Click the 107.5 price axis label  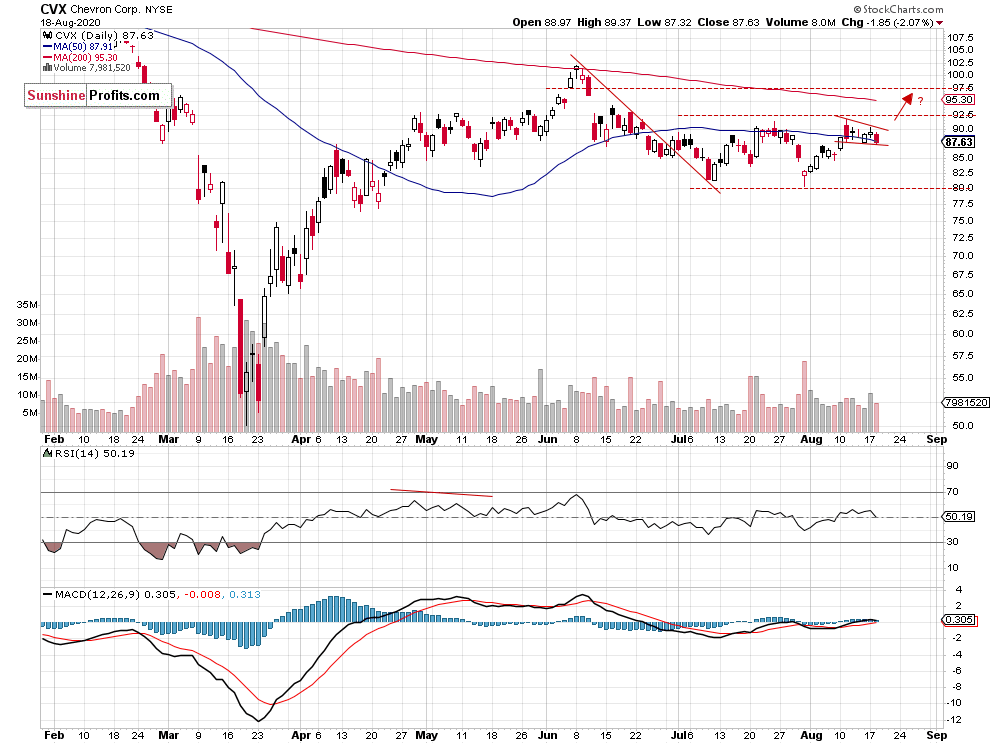(x=960, y=37)
